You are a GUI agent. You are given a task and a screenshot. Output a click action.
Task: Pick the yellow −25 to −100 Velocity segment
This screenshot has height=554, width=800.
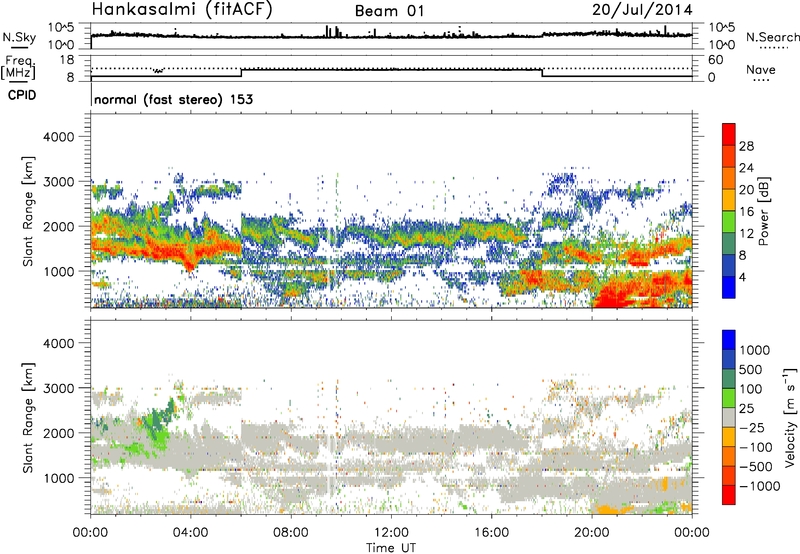pos(729,437)
